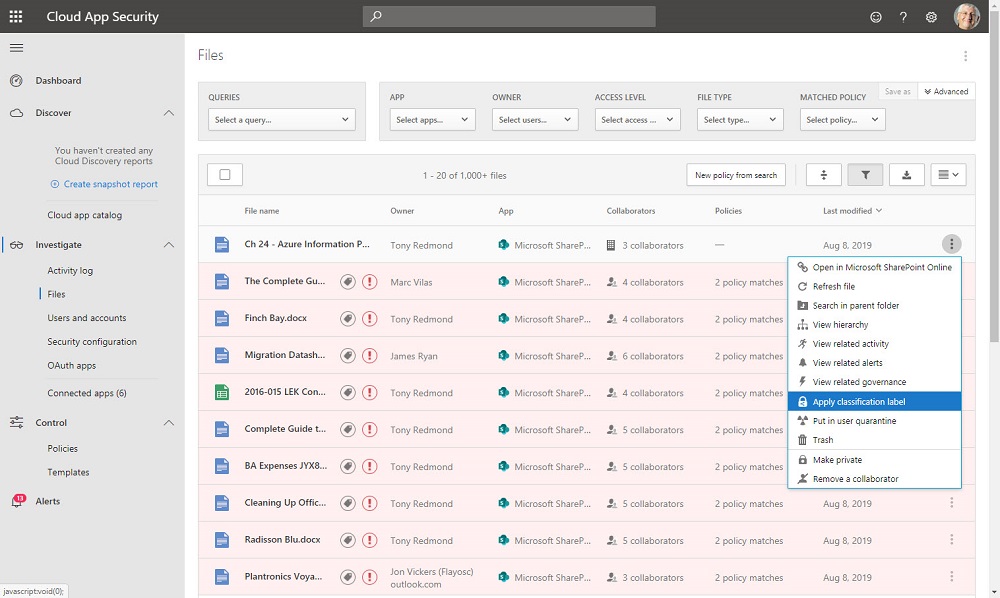
Task: Click the bulk selection toolbar icon
Action: click(x=823, y=175)
